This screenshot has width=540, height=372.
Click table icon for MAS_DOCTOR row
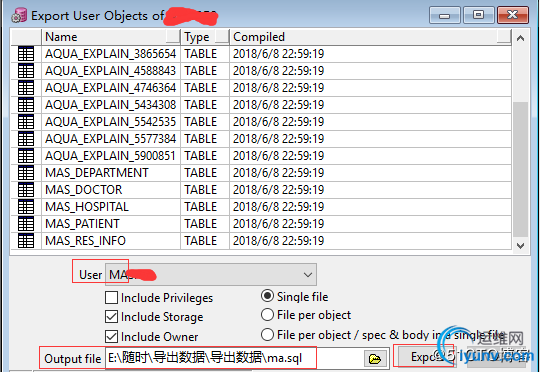click(26, 190)
